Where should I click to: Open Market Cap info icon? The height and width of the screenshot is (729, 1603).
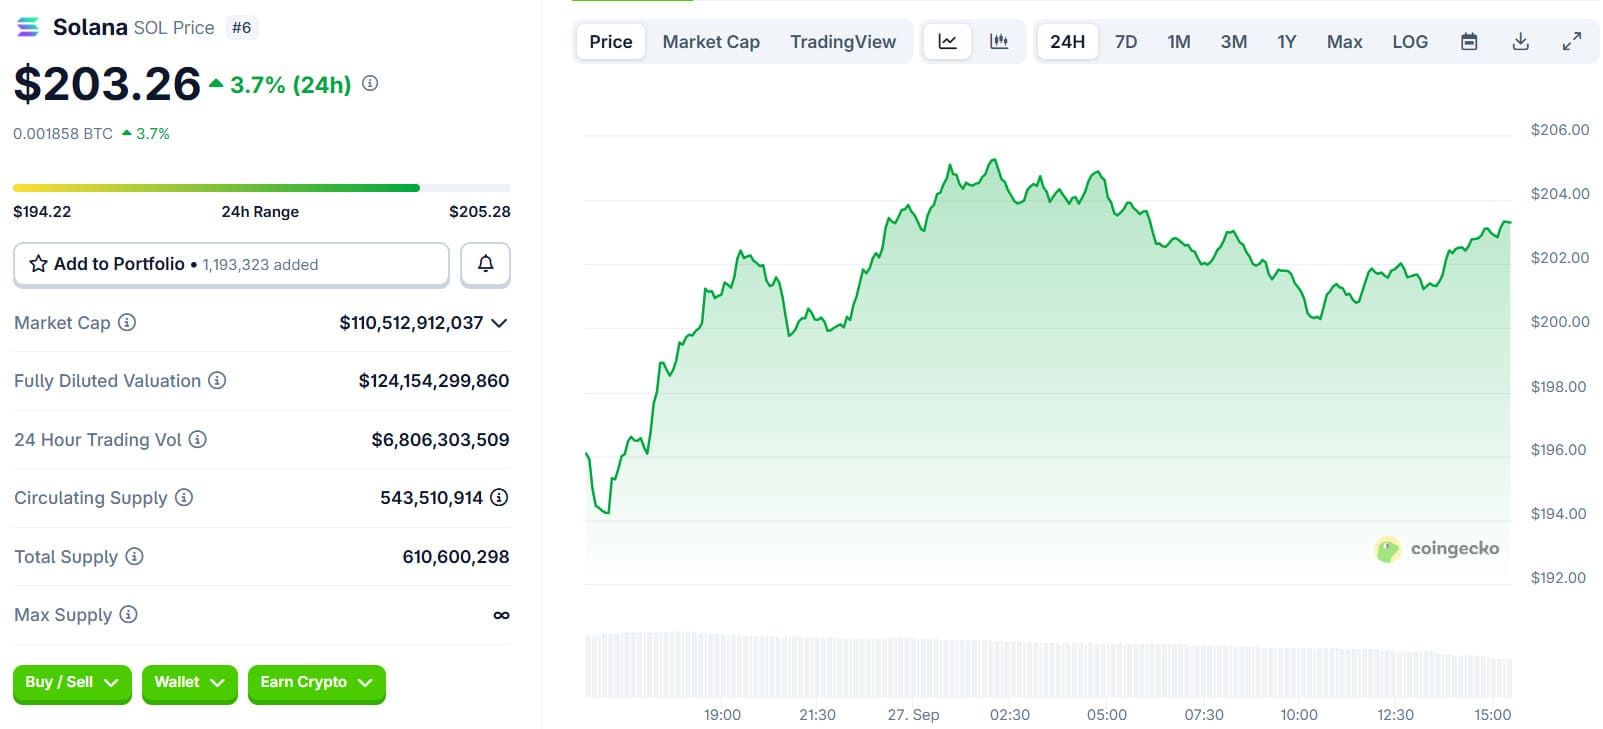(x=127, y=322)
